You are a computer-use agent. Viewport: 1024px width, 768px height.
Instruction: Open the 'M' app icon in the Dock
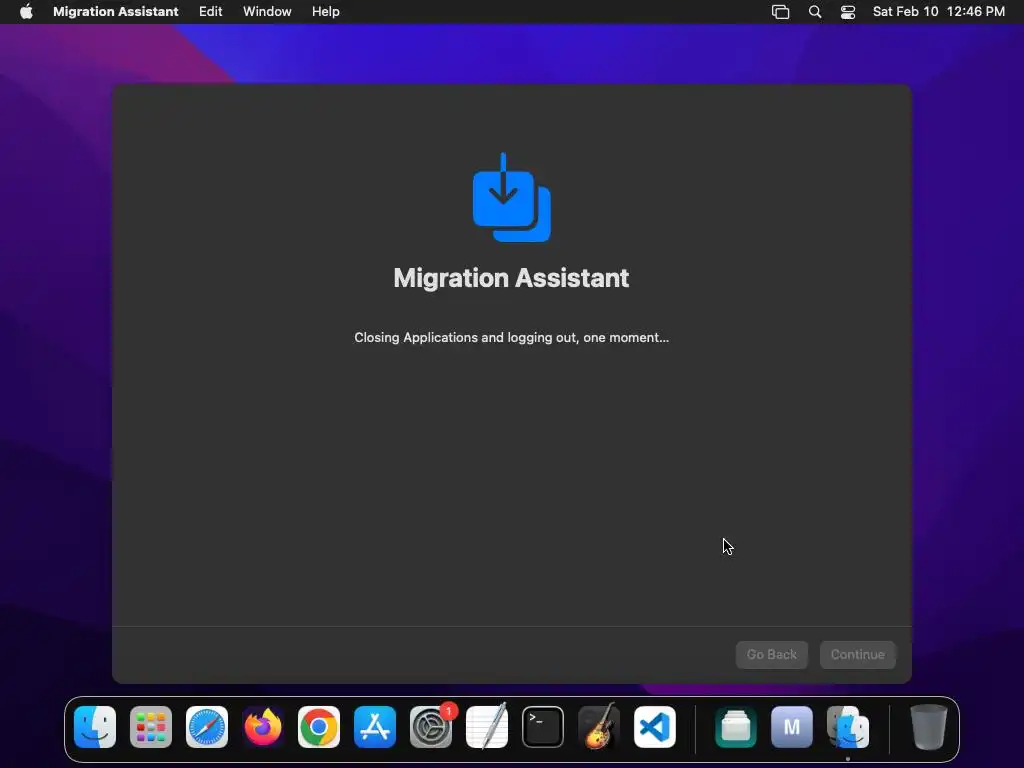click(x=792, y=727)
